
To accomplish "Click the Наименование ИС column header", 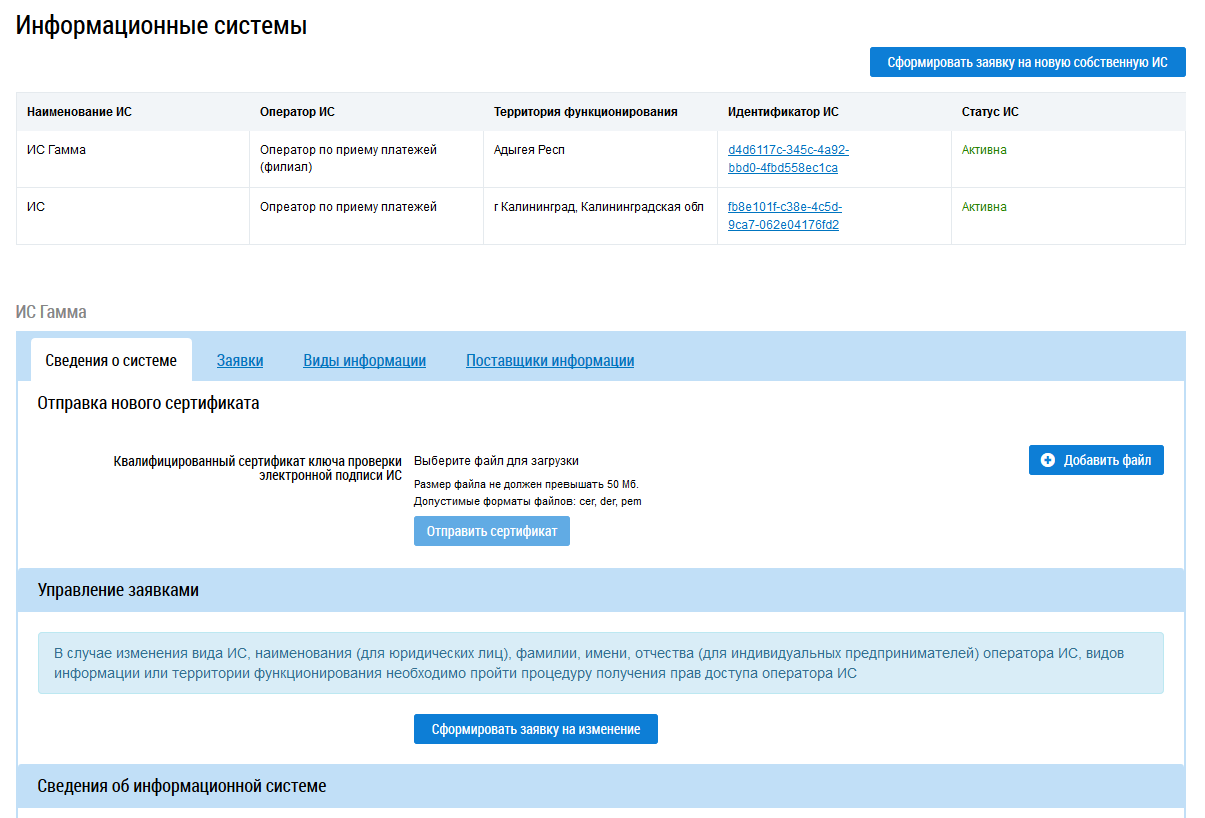I will pyautogui.click(x=79, y=112).
